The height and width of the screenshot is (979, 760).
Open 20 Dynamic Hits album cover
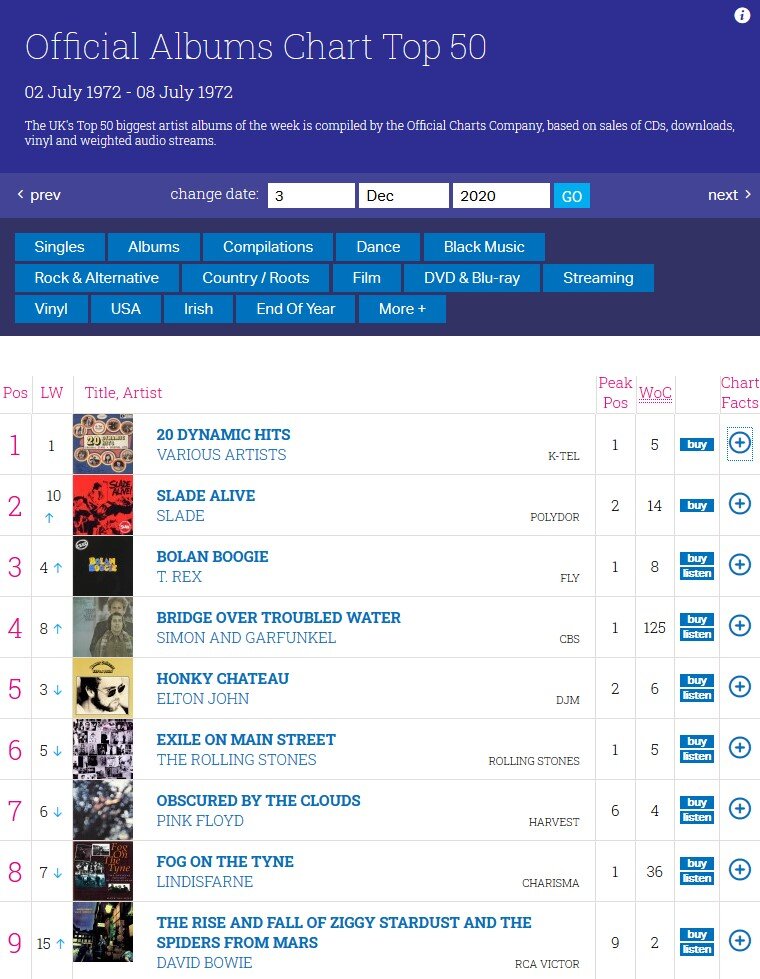(x=103, y=444)
